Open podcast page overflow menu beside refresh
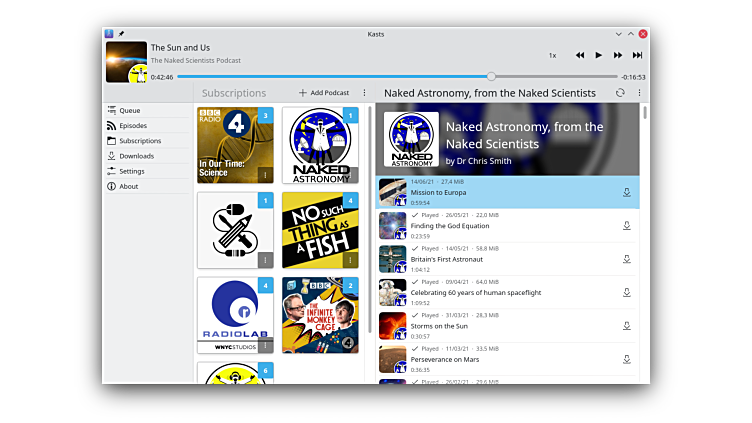Screen dimensions: 752x423 639,93
